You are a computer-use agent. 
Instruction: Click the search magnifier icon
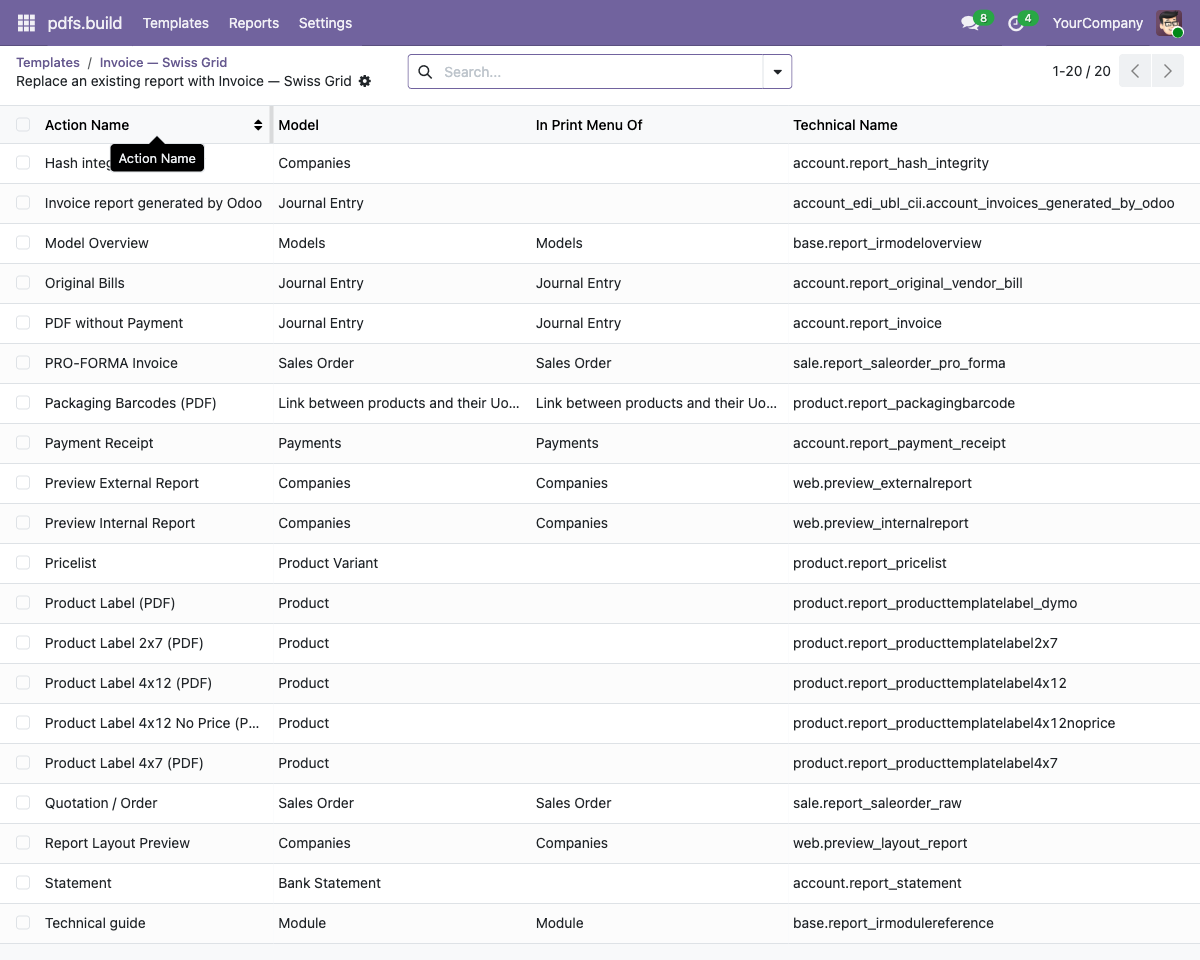425,72
